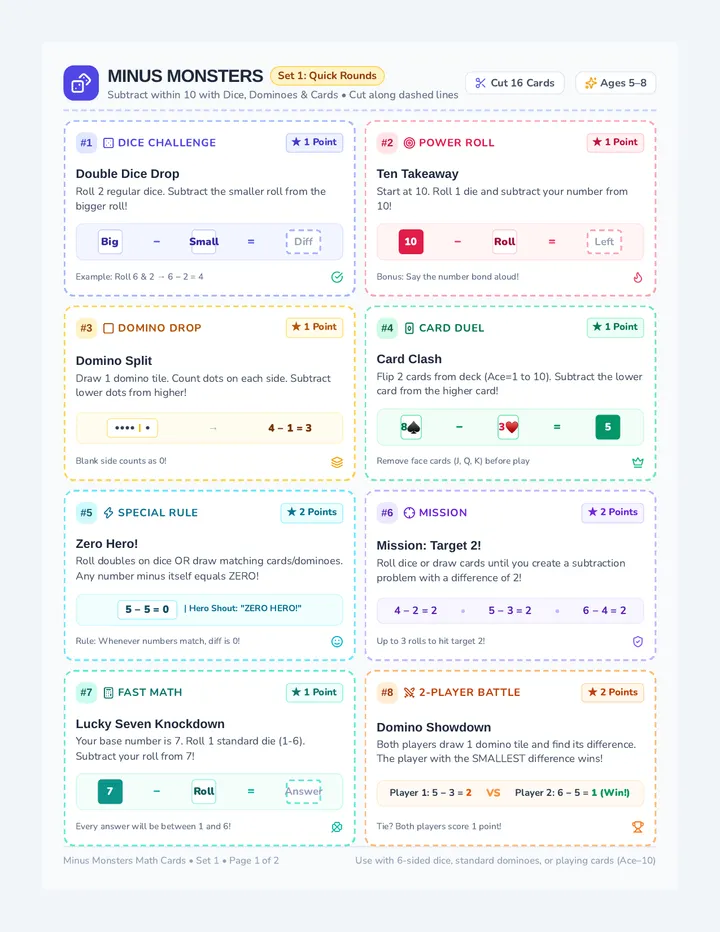Click the 1 Point badge on FAST MATH
The height and width of the screenshot is (932, 720).
(x=315, y=692)
